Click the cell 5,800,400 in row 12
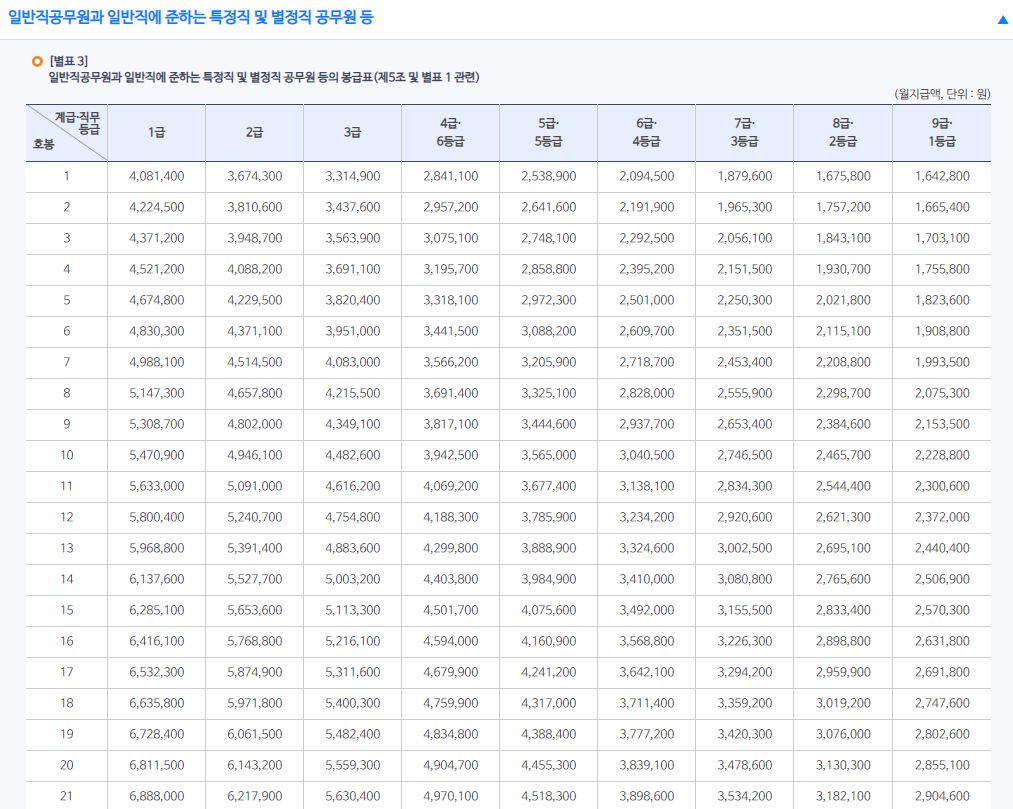Viewport: 1013px width, 809px height. coord(156,518)
